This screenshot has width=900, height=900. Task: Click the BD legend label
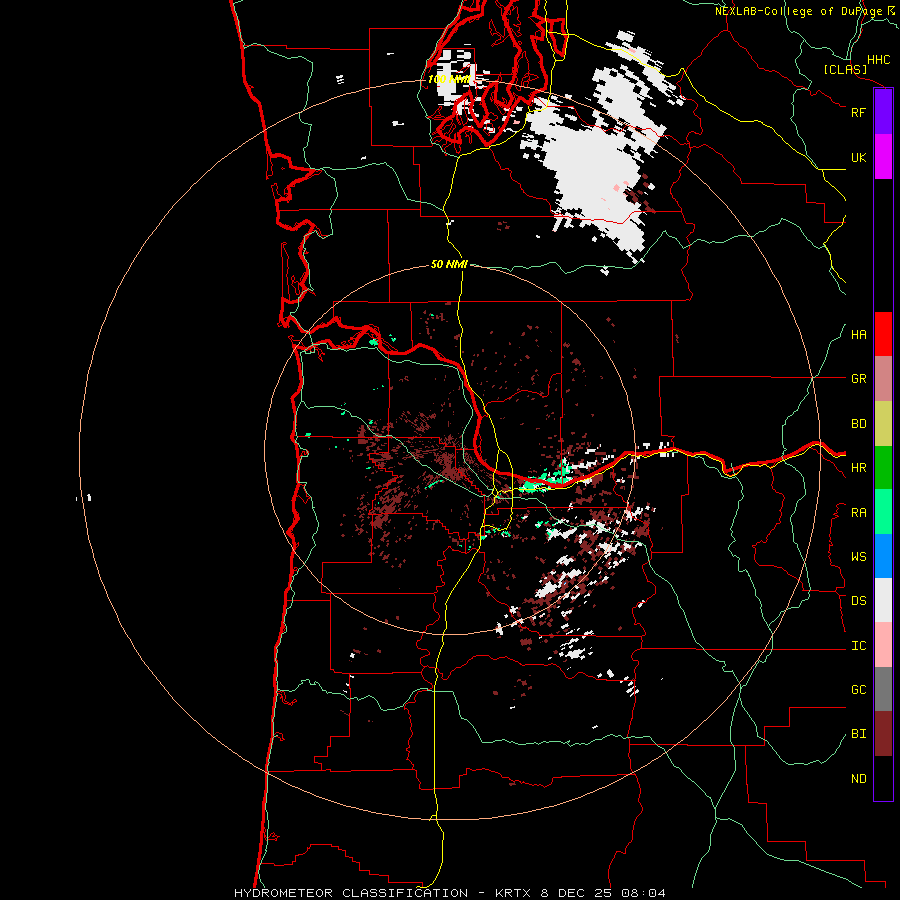tap(858, 424)
